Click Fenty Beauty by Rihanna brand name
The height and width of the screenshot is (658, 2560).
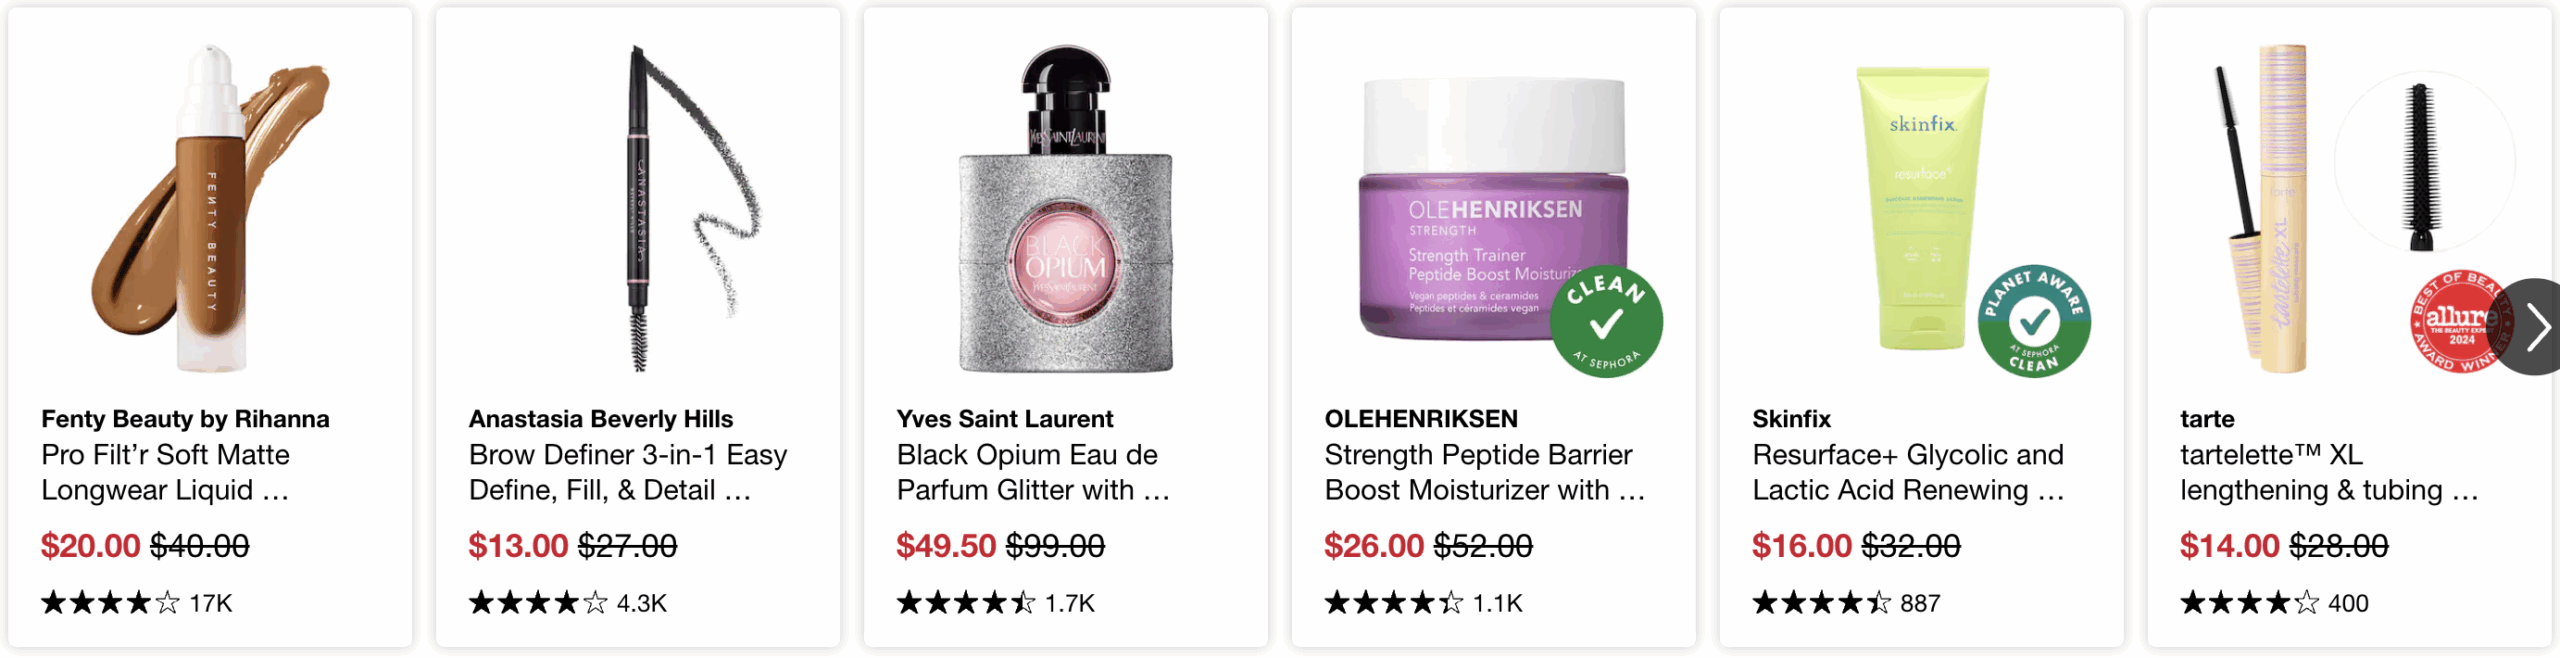[x=185, y=419]
